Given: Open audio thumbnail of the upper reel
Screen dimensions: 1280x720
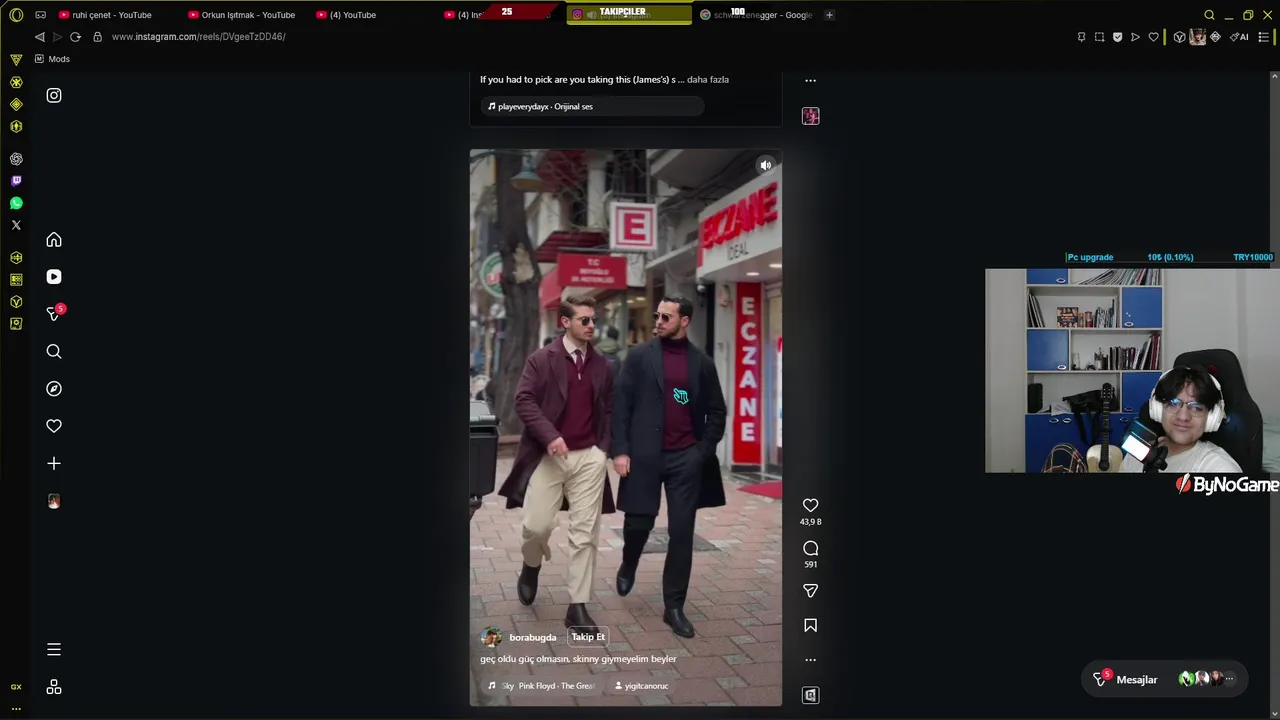Looking at the screenshot, I should tap(811, 116).
